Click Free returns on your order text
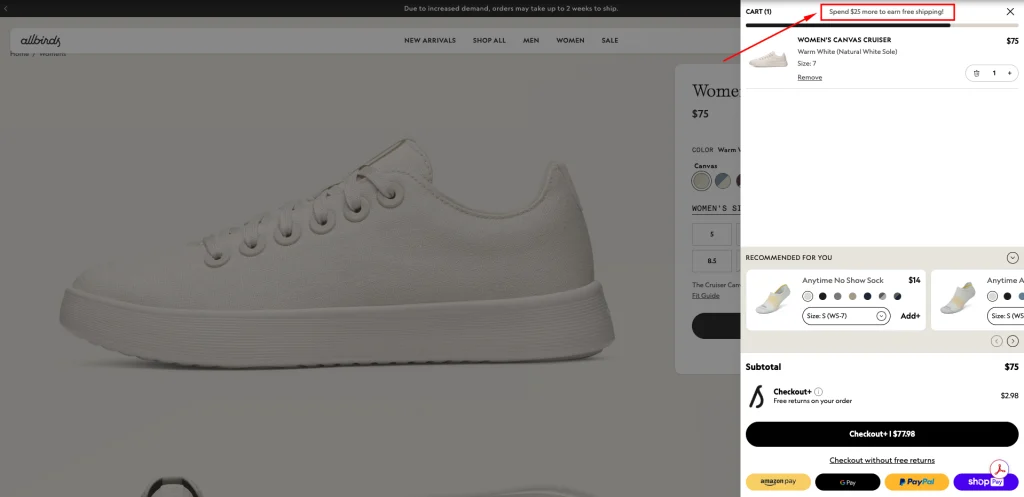 click(812, 401)
